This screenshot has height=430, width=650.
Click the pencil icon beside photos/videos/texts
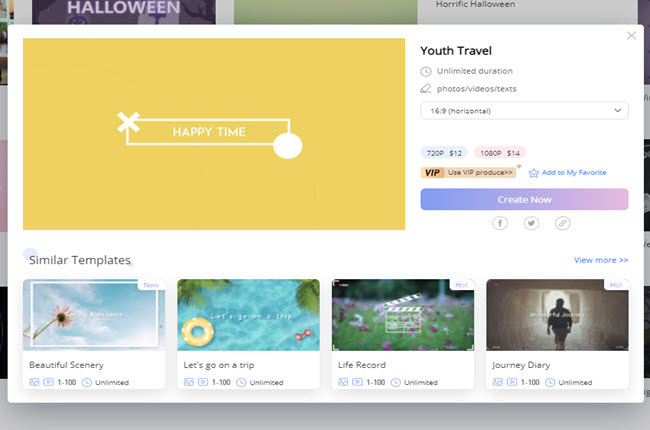(427, 89)
